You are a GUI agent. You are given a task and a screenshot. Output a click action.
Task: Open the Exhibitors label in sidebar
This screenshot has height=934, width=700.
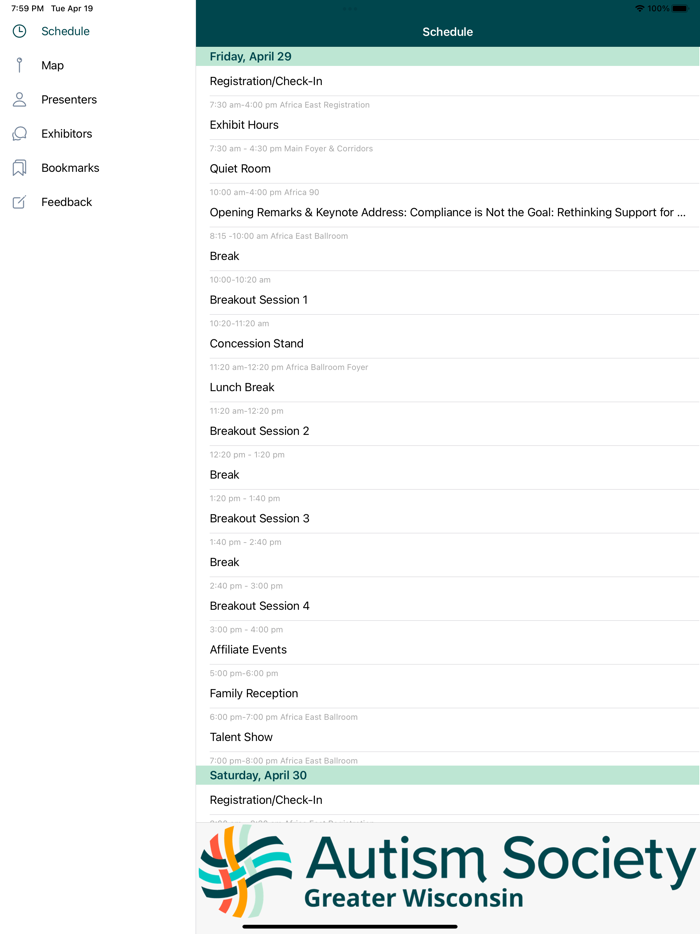67,134
